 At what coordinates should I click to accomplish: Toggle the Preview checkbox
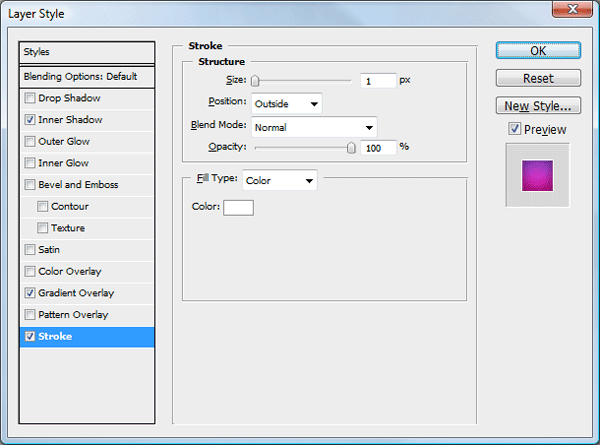(515, 129)
